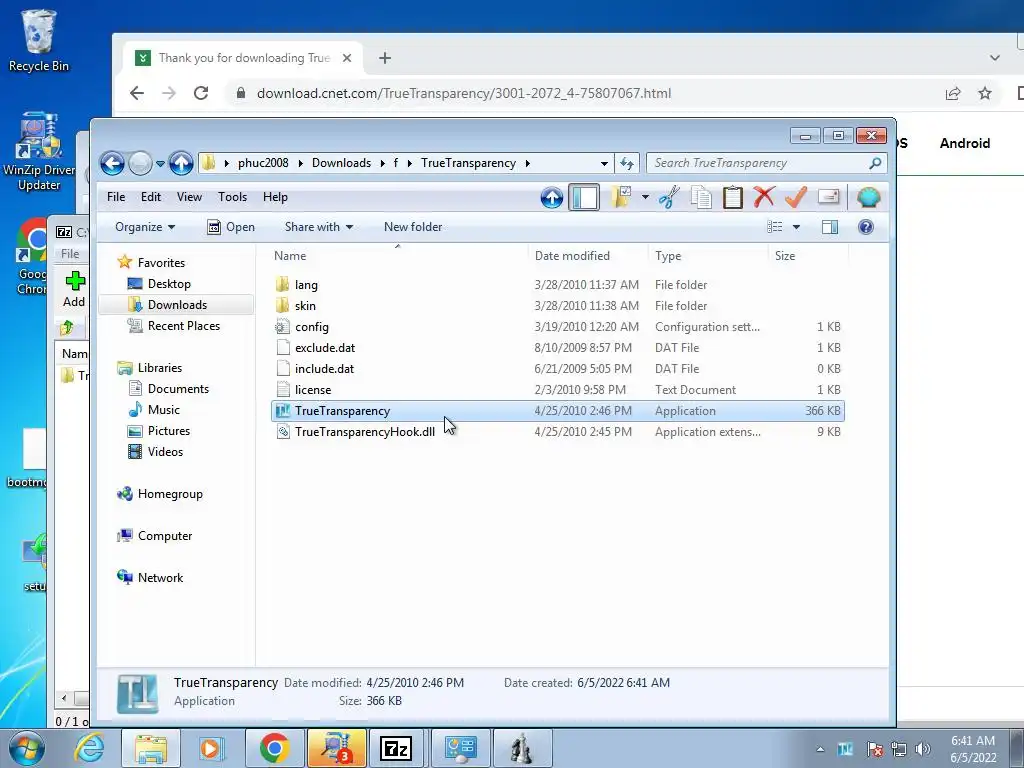This screenshot has width=1024, height=768.
Task: Open the Tools menu
Action: click(232, 197)
